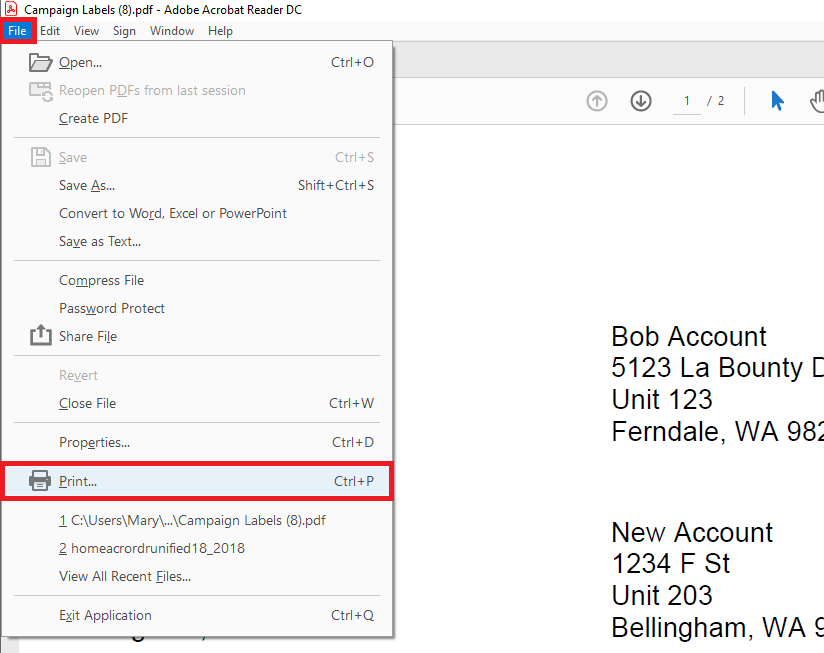Go to next page with down arrow
This screenshot has width=824, height=653.
[x=641, y=101]
